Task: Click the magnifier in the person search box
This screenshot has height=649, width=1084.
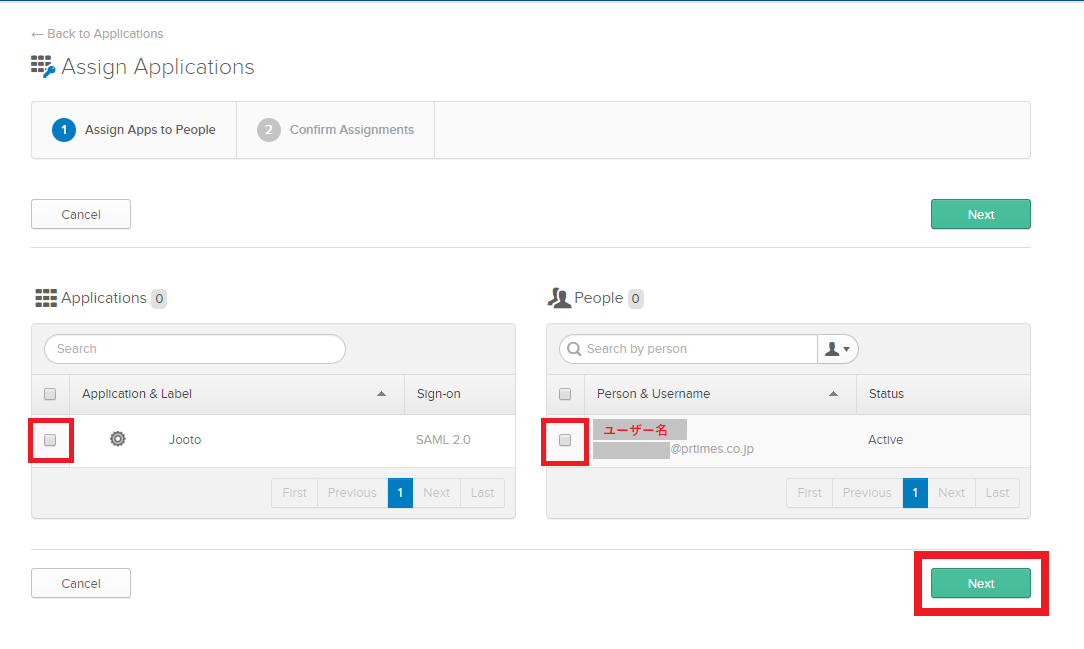Action: [574, 349]
